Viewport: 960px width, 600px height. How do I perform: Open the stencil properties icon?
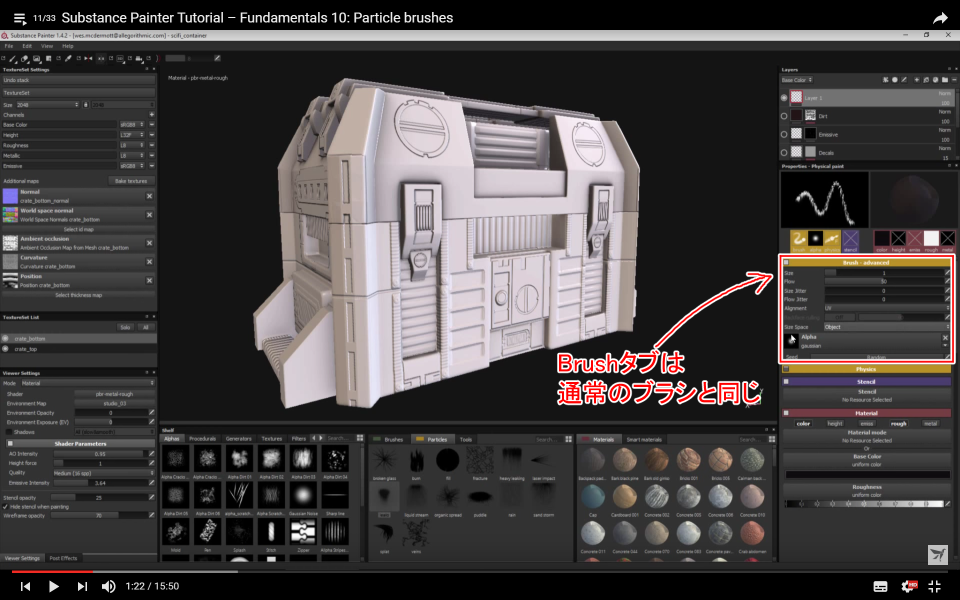[x=850, y=239]
